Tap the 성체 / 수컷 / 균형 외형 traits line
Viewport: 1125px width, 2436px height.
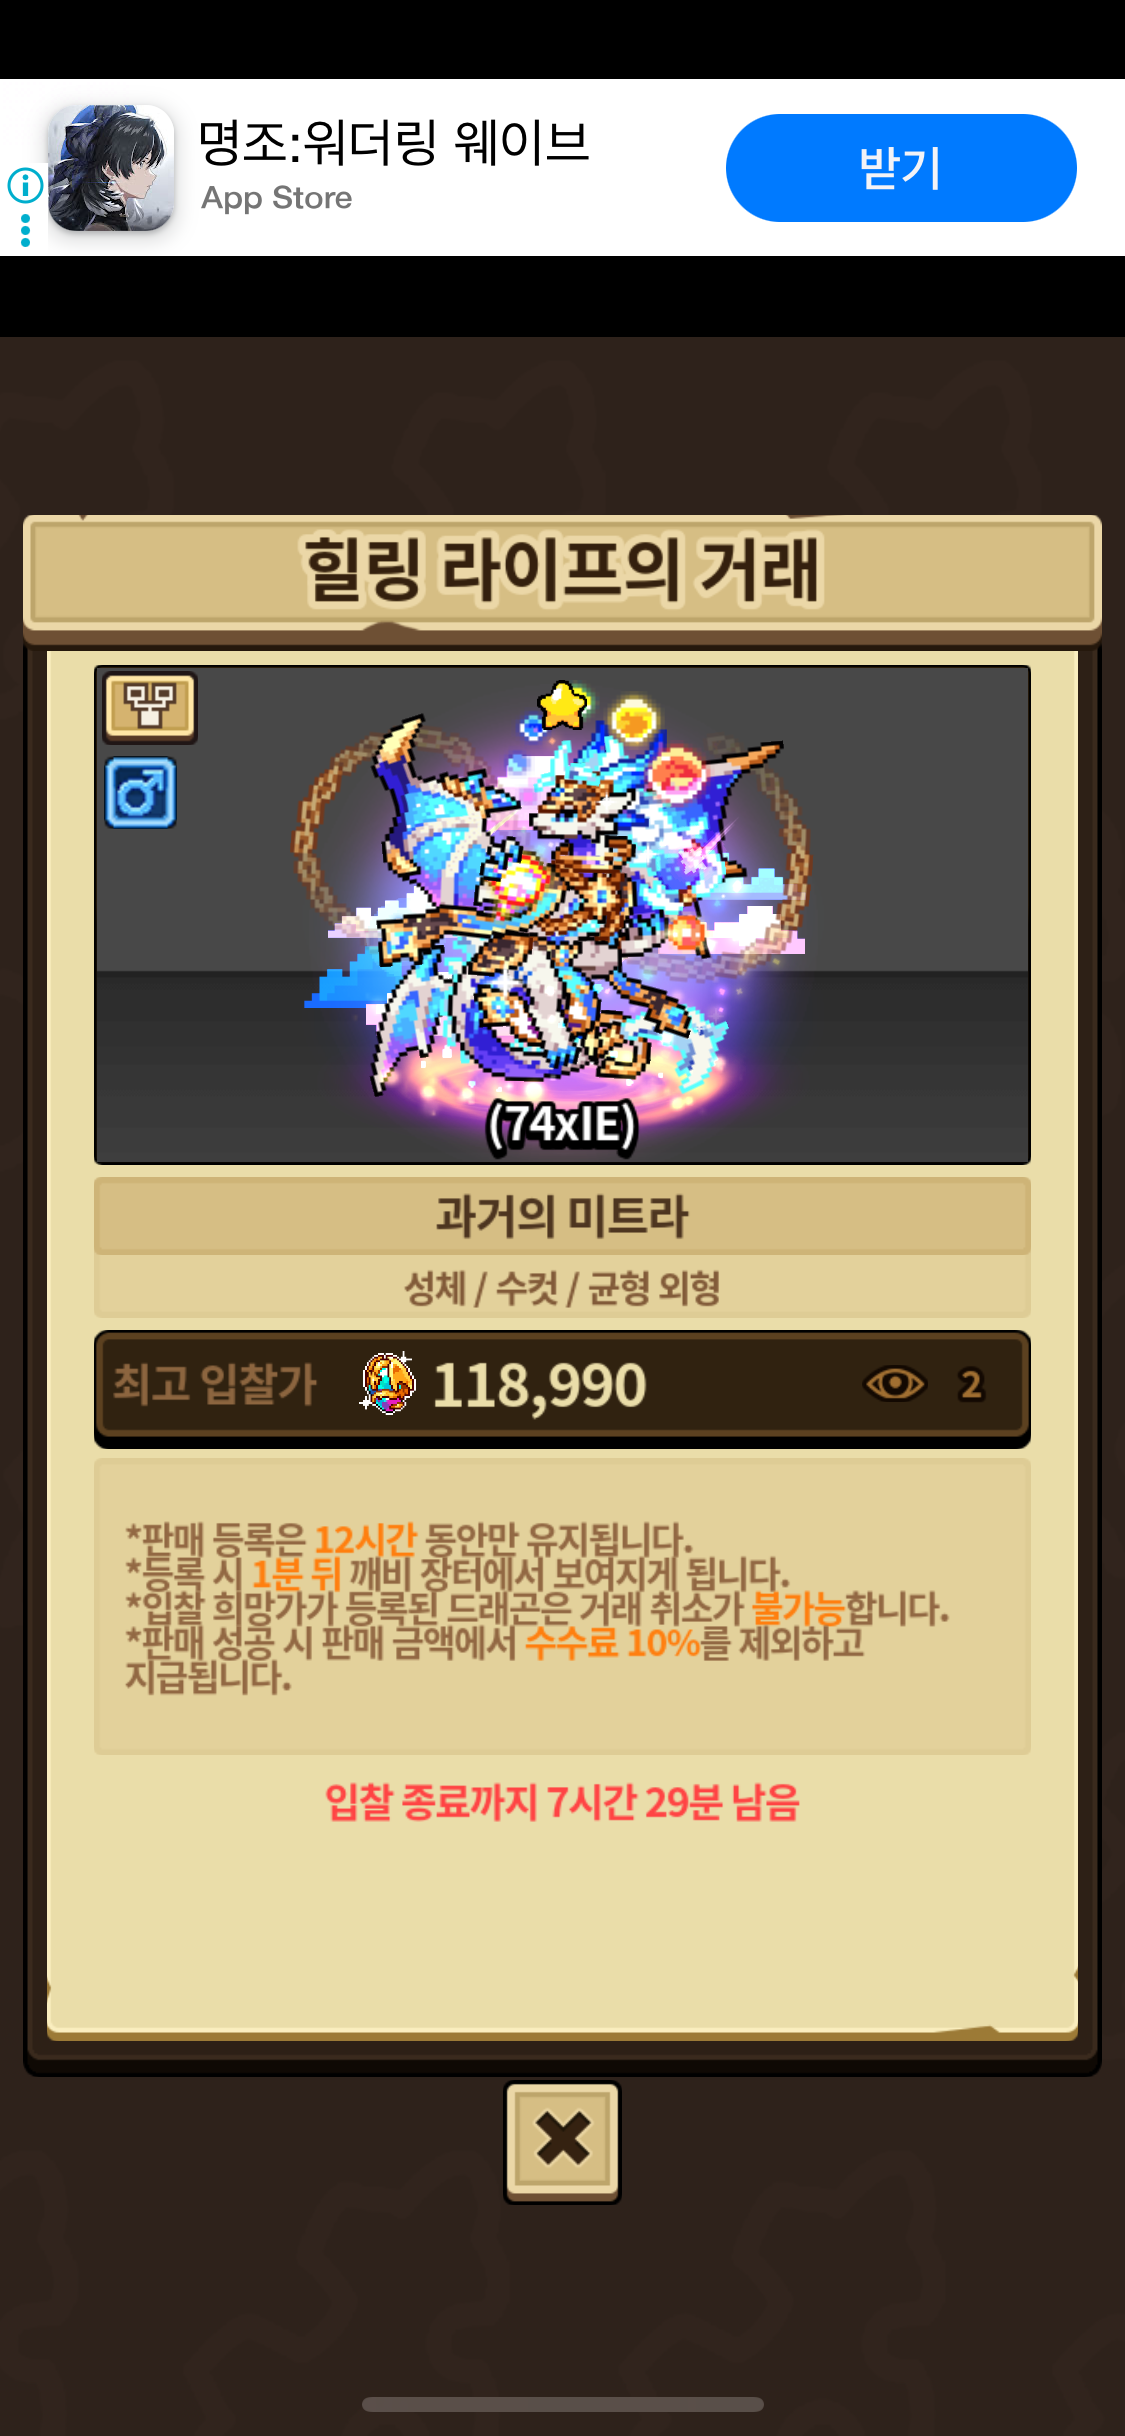point(562,1287)
